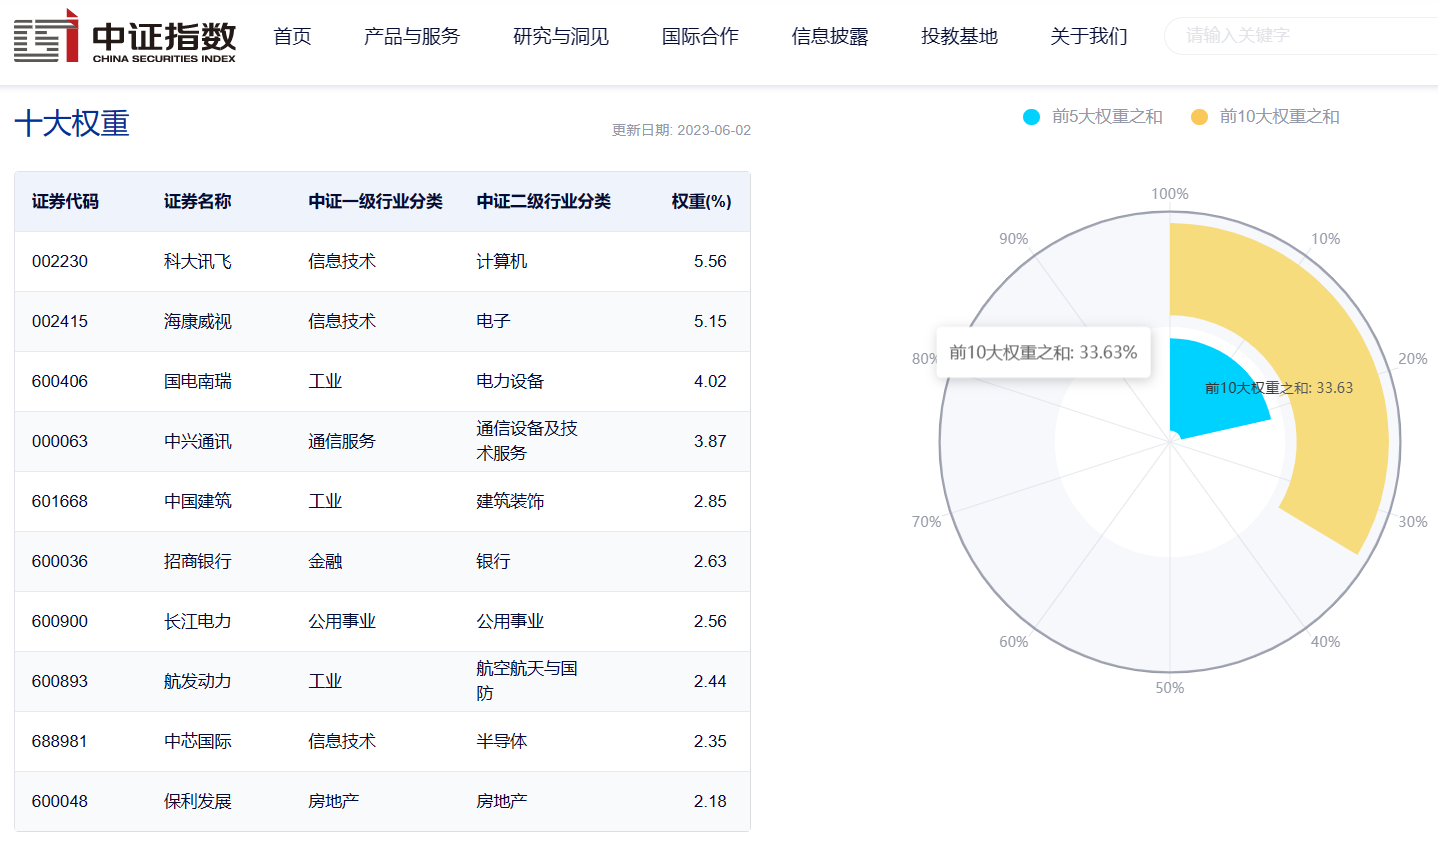Open the 产品与服务 menu
Screen dimensions: 1438x841
tap(412, 37)
